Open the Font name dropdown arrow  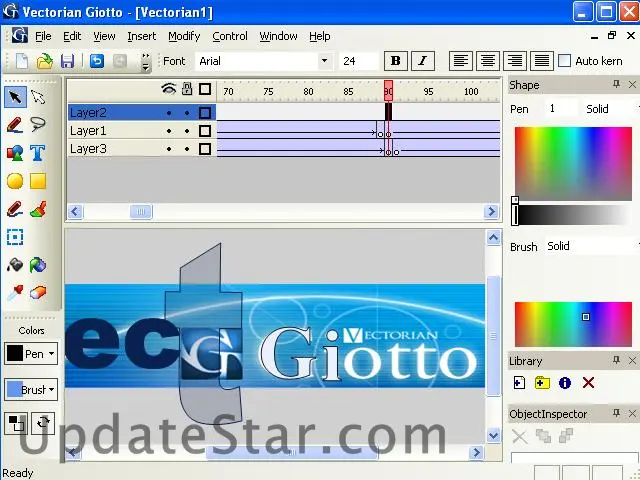point(324,61)
